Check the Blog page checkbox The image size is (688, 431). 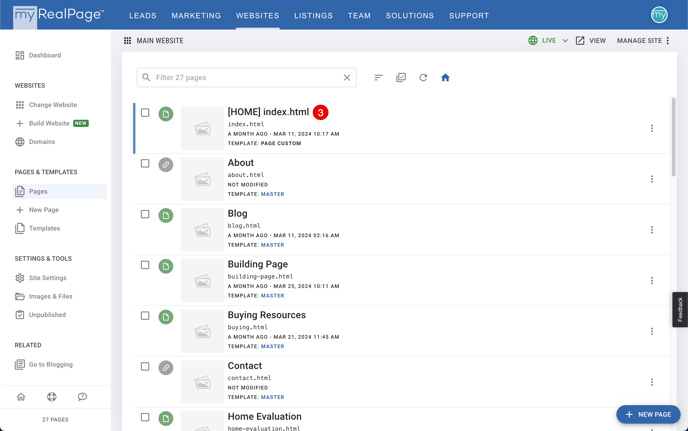tap(145, 214)
